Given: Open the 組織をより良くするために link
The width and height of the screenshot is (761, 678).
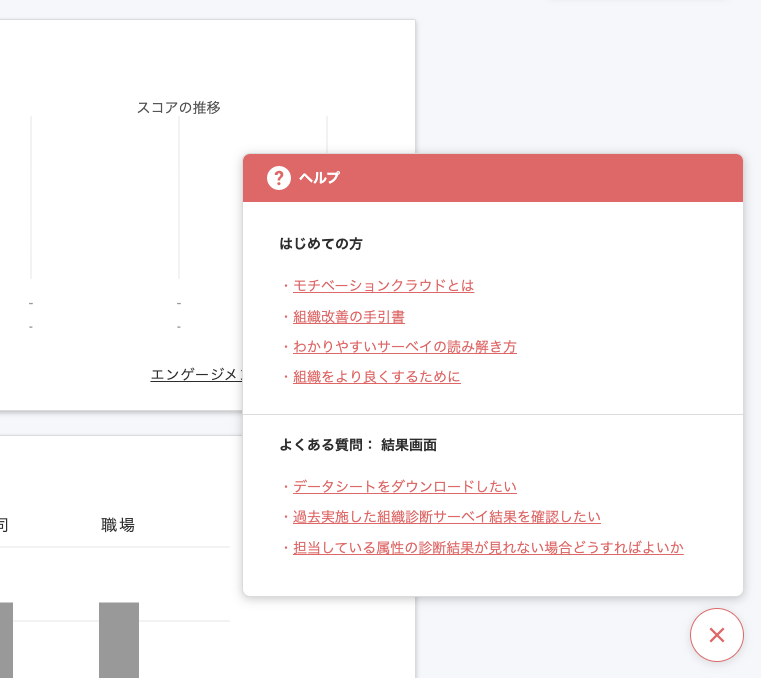Looking at the screenshot, I should (x=376, y=377).
